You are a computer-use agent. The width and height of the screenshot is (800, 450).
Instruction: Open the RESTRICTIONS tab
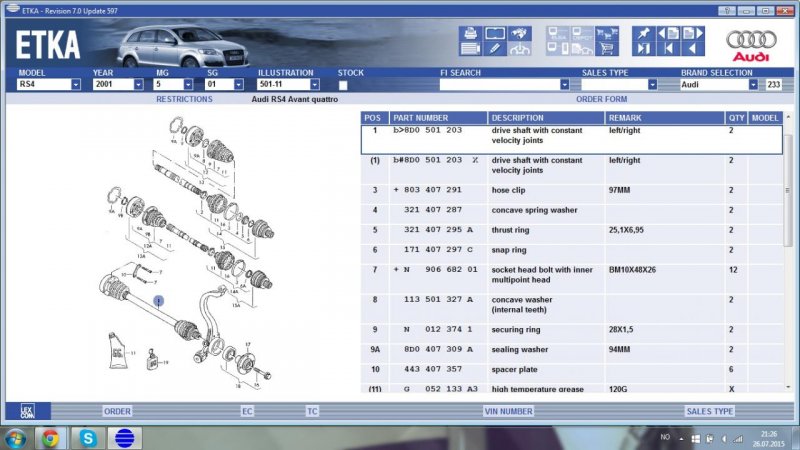(184, 100)
